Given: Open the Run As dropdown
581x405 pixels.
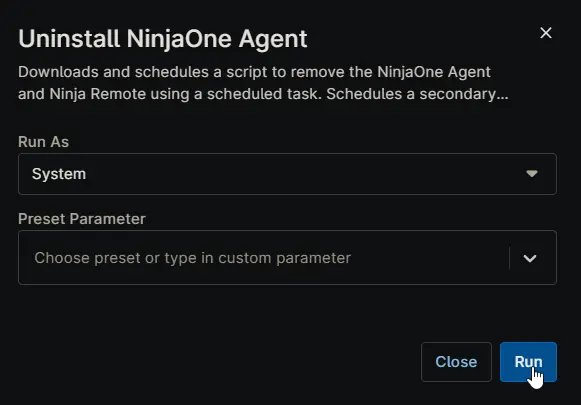Looking at the screenshot, I should [287, 174].
